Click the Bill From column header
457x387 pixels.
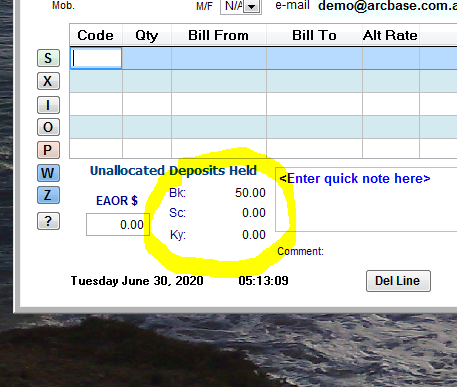[219, 35]
